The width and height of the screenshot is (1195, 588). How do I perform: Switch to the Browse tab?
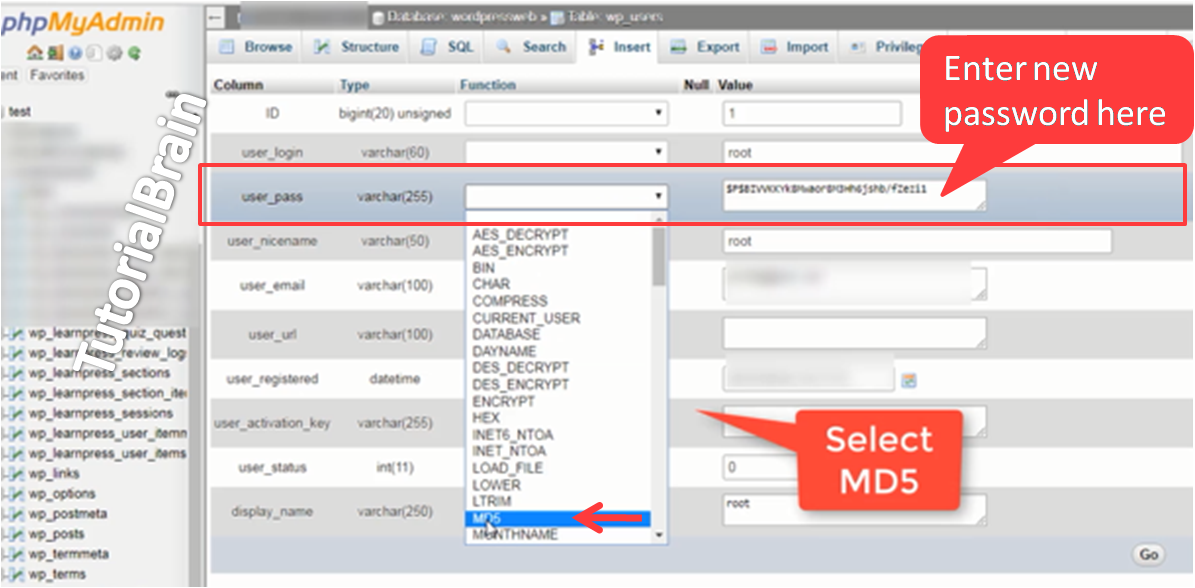point(256,47)
